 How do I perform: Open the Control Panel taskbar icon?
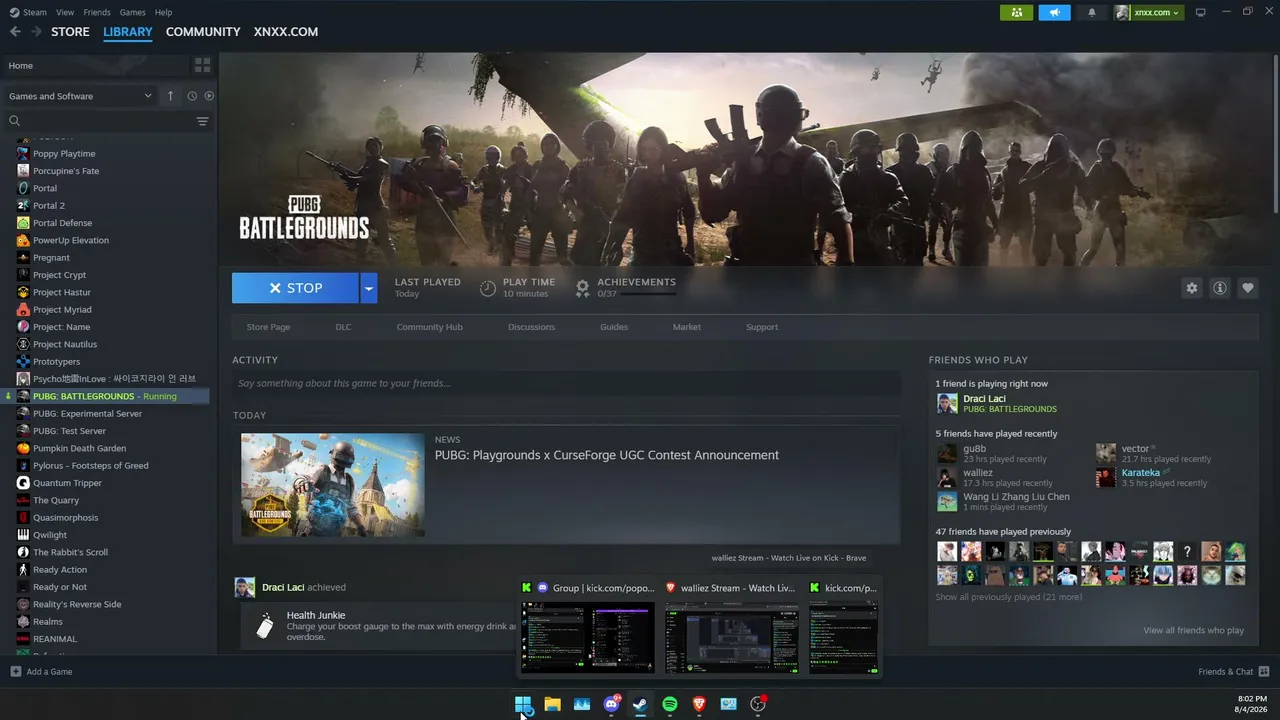(x=729, y=704)
